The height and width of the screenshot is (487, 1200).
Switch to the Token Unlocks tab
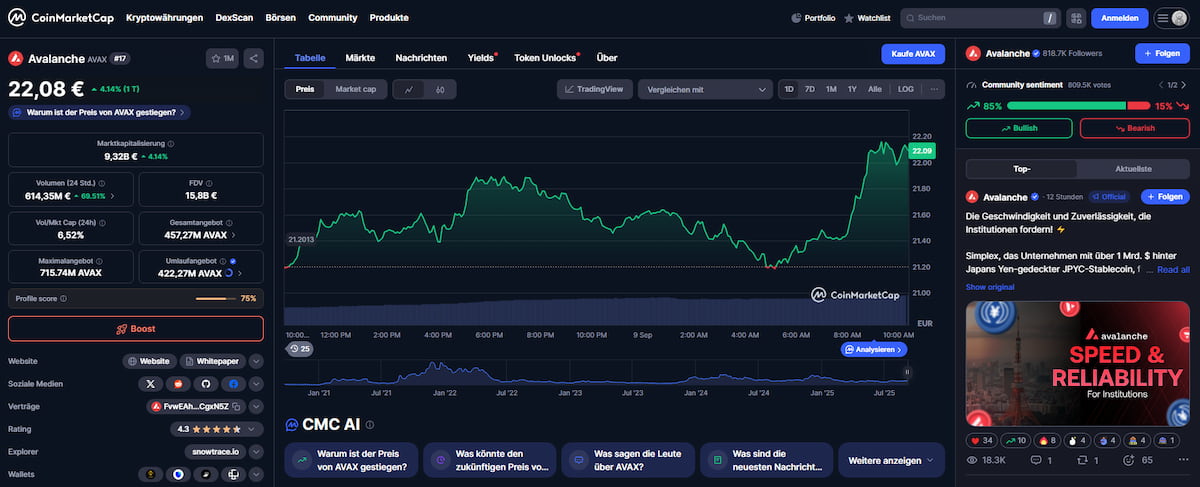[x=545, y=58]
